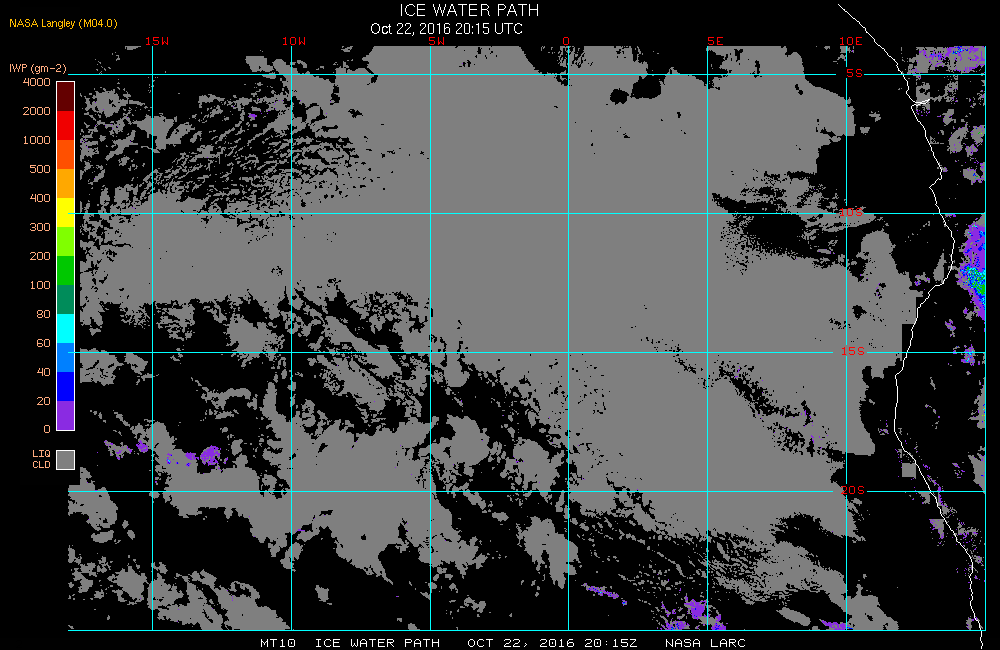
Task: Click the gray LIQ CLD swatch
Action: [x=66, y=460]
